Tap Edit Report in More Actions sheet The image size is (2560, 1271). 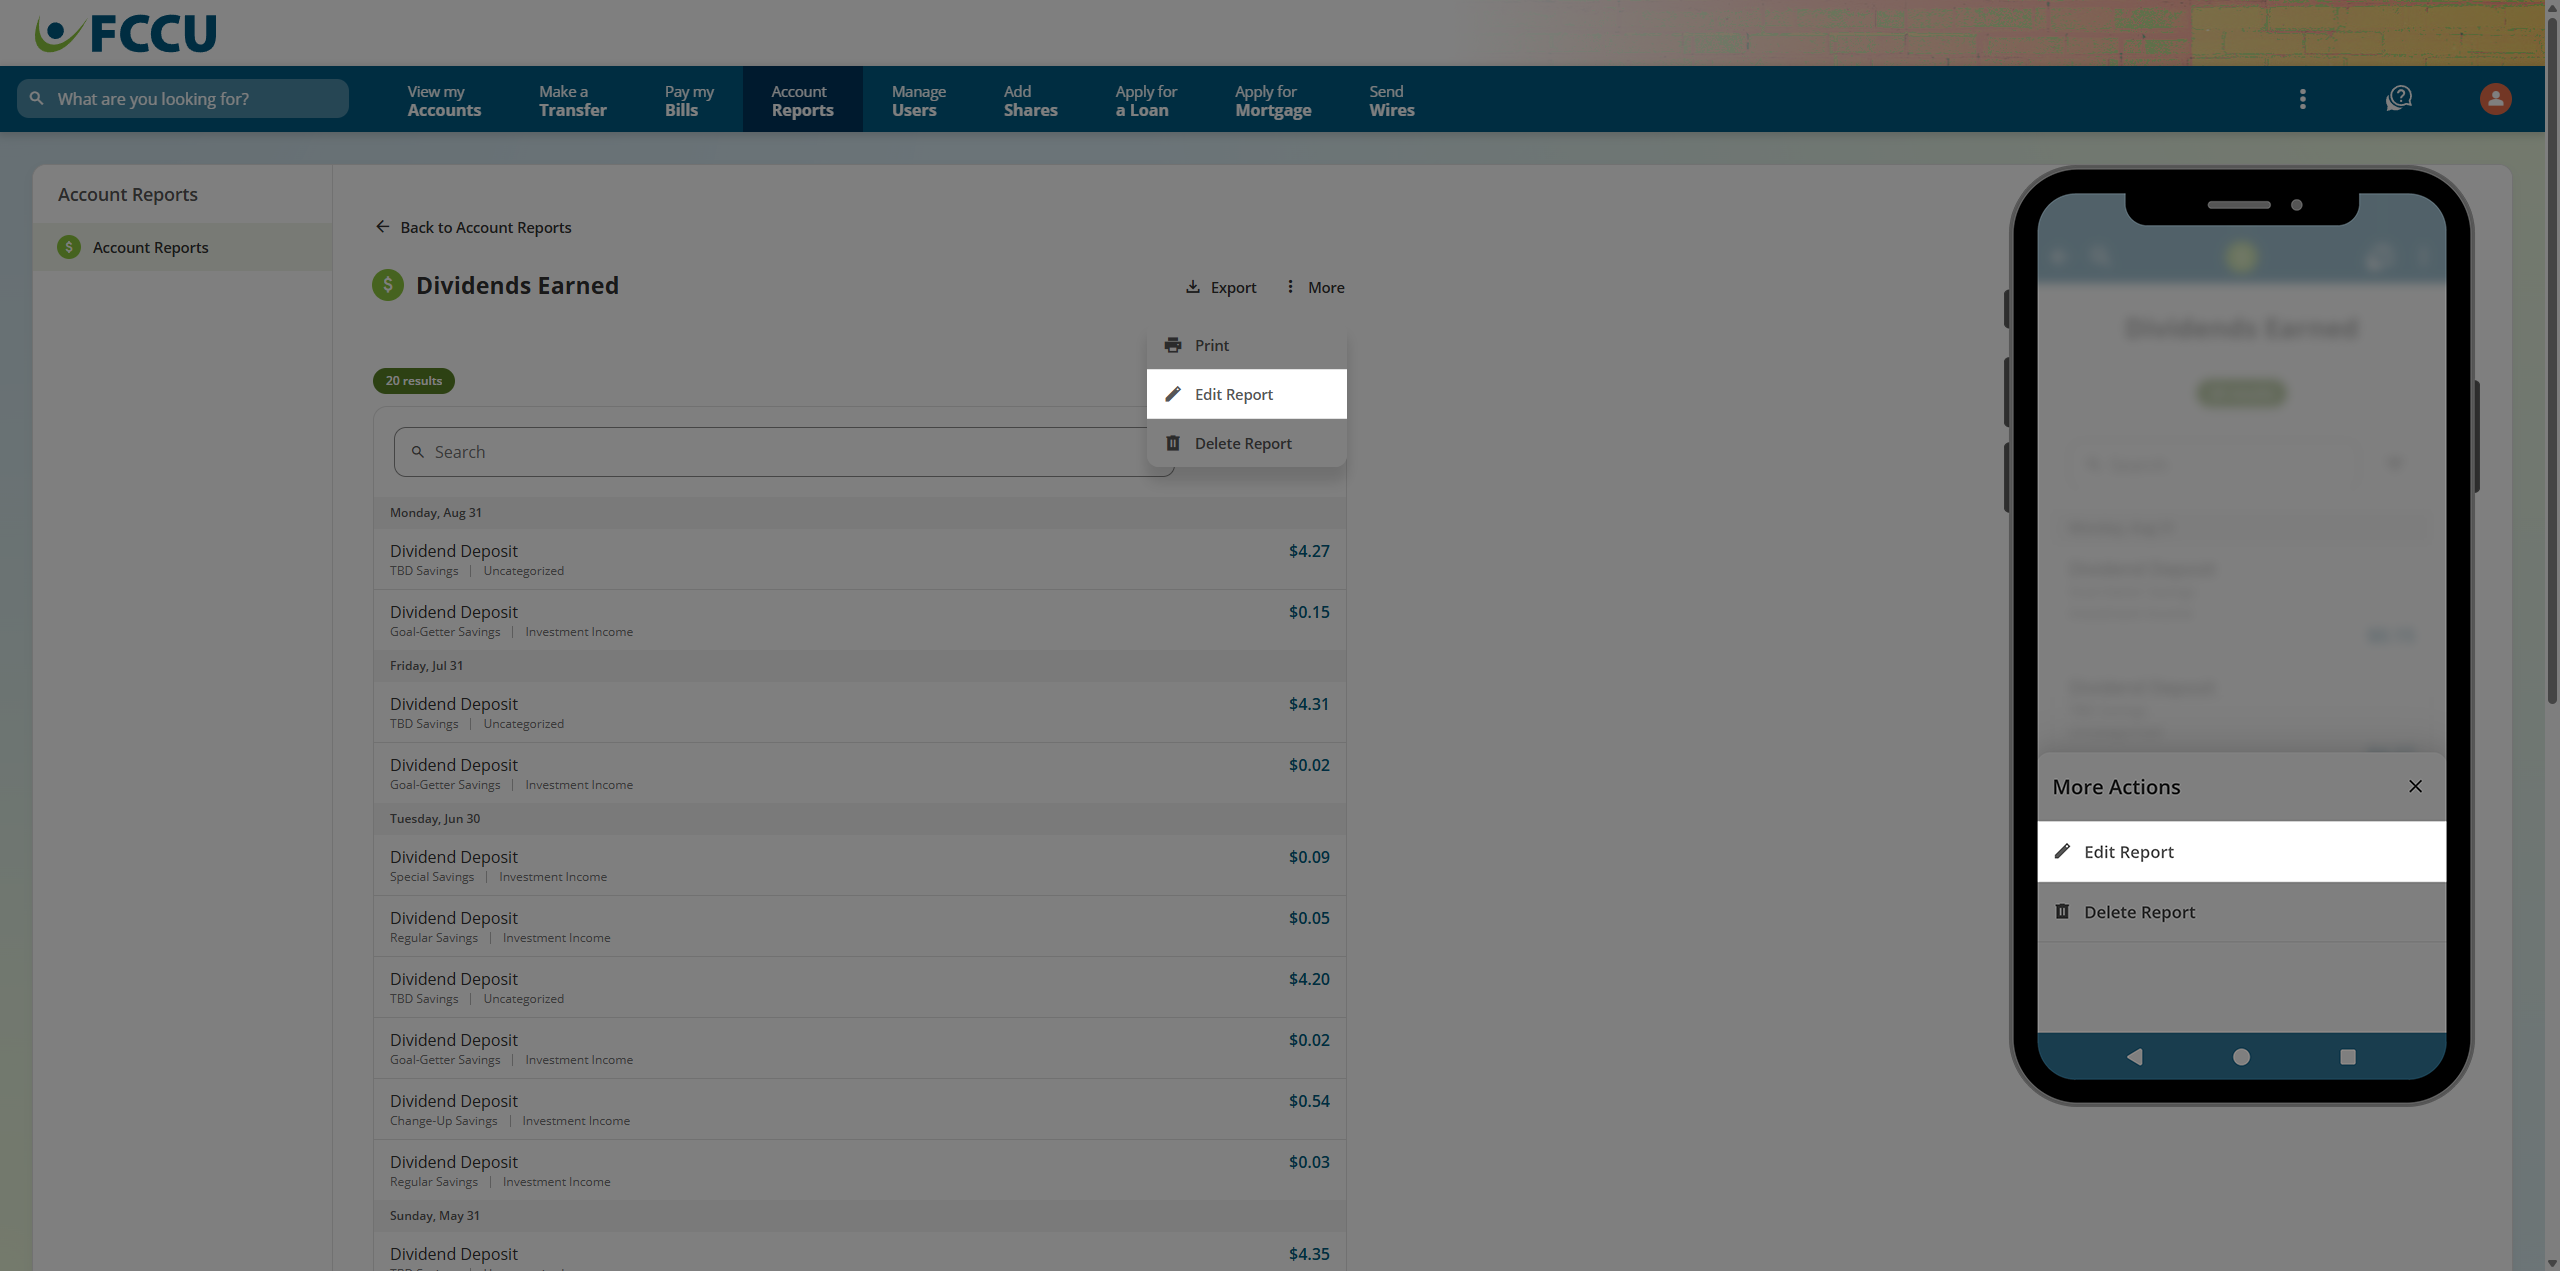click(2241, 852)
